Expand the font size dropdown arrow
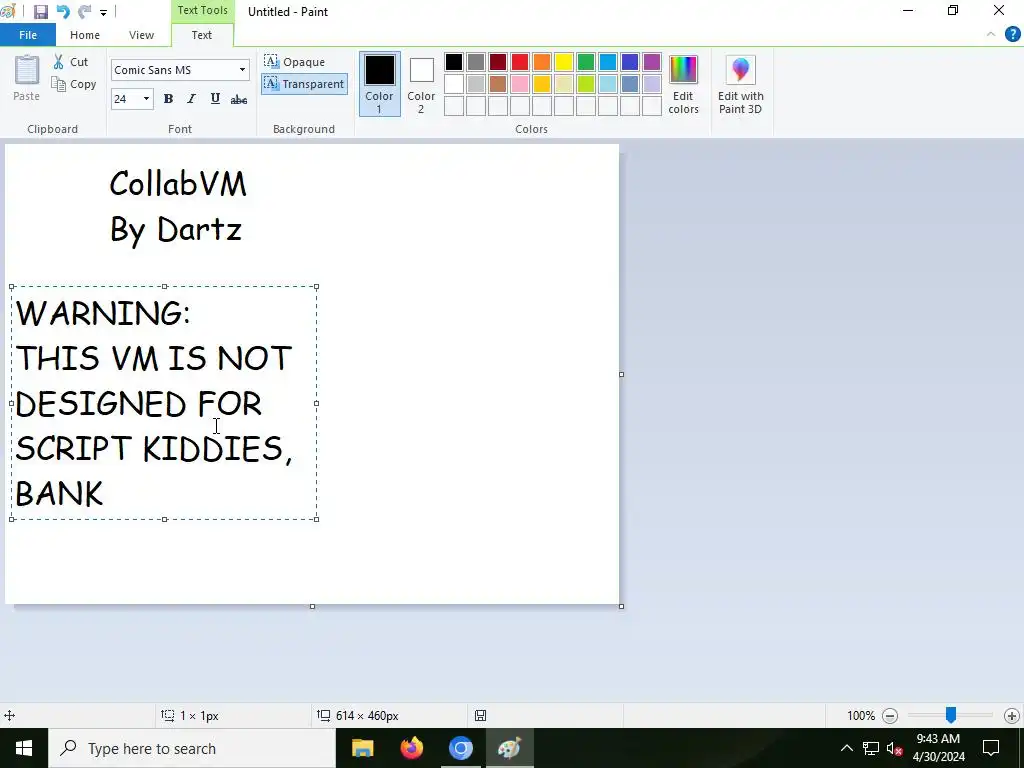This screenshot has width=1024, height=768. pyautogui.click(x=146, y=99)
